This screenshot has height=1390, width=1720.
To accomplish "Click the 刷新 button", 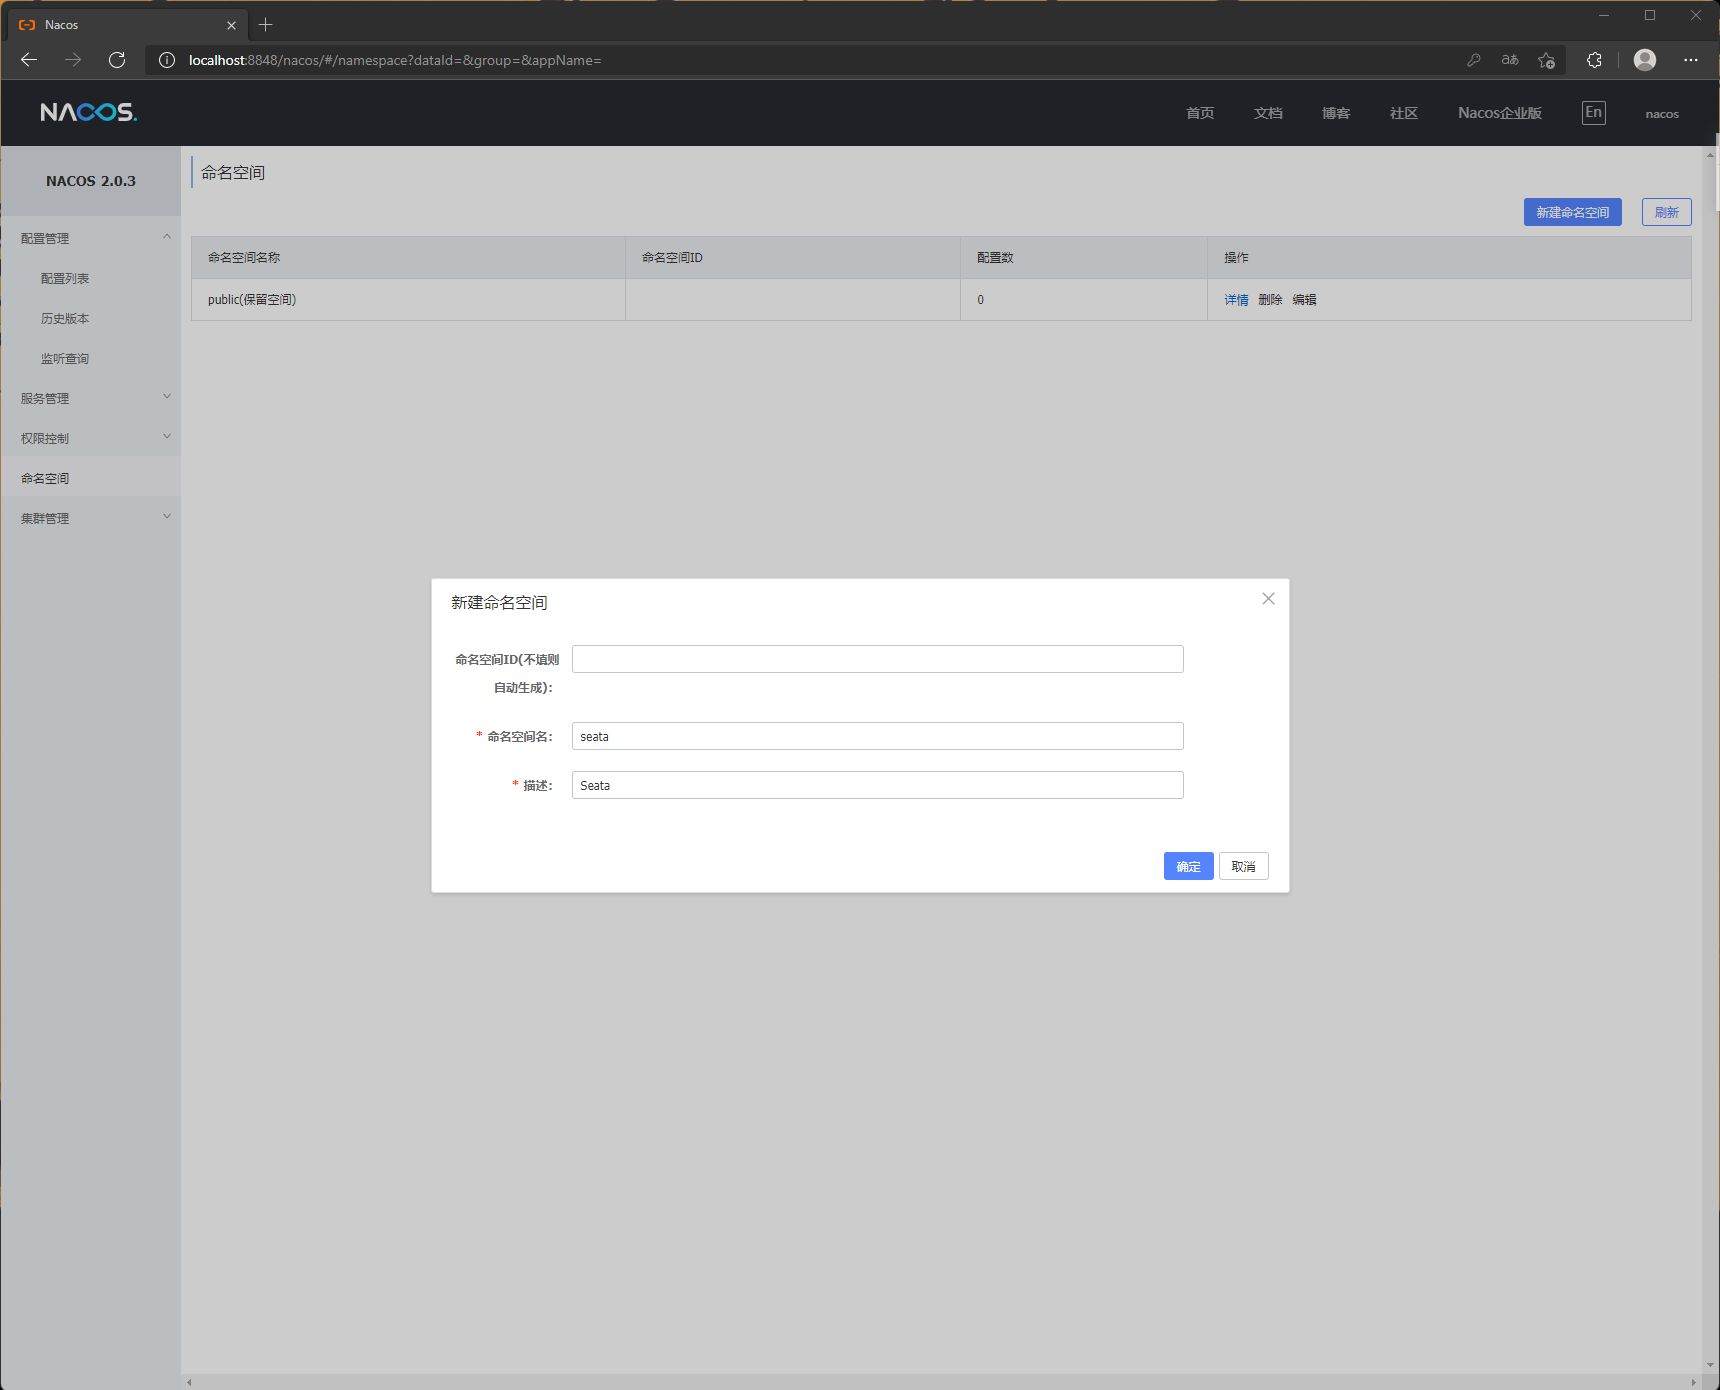I will pos(1667,212).
